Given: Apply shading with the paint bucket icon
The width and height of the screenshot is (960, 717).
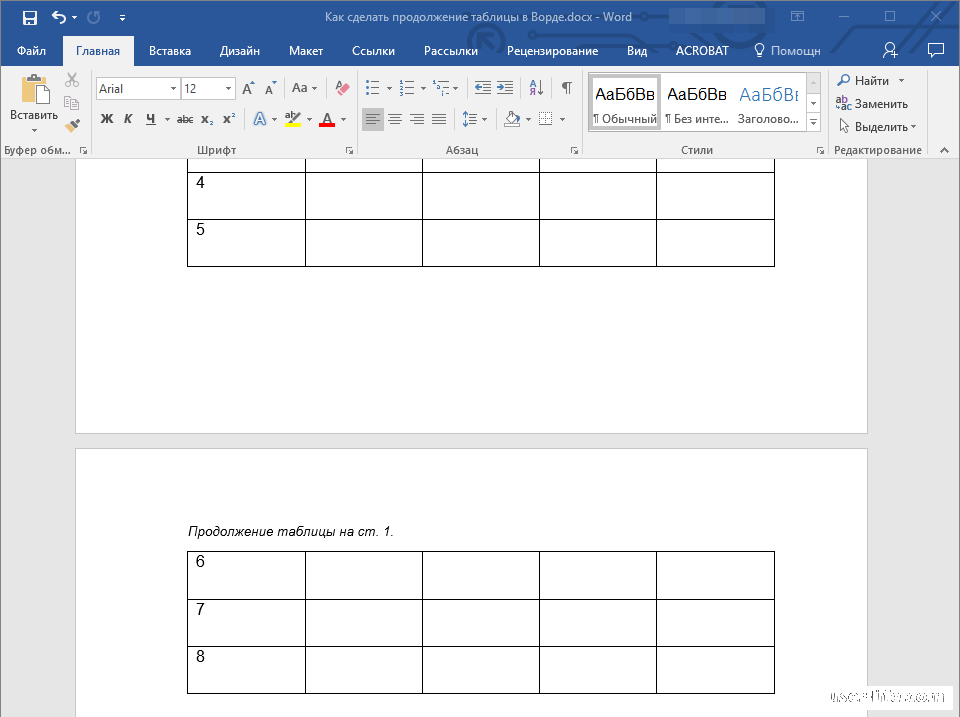Looking at the screenshot, I should click(x=512, y=119).
